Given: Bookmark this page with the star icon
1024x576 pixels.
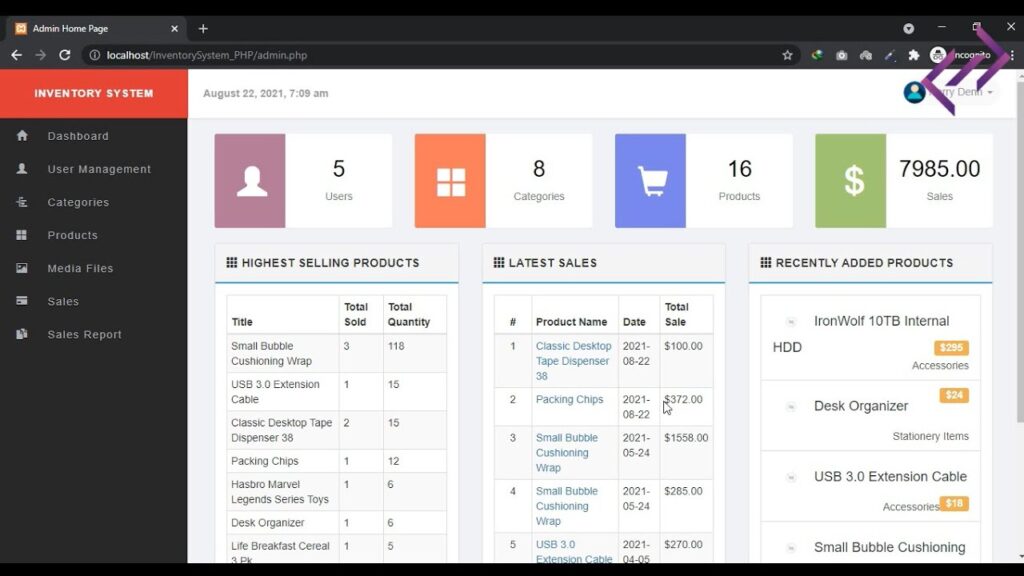Looking at the screenshot, I should [x=787, y=56].
